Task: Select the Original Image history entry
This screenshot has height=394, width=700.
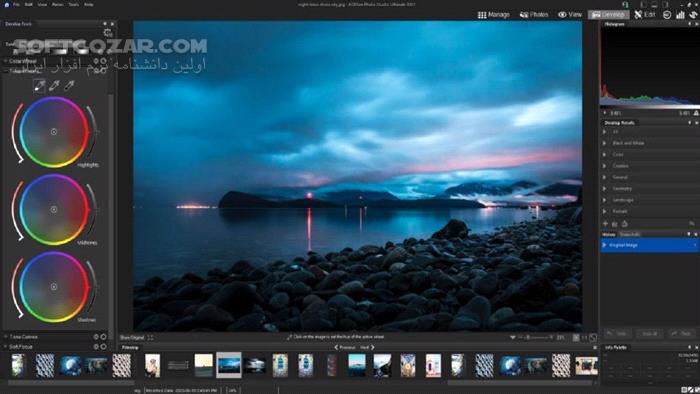Action: coord(650,245)
